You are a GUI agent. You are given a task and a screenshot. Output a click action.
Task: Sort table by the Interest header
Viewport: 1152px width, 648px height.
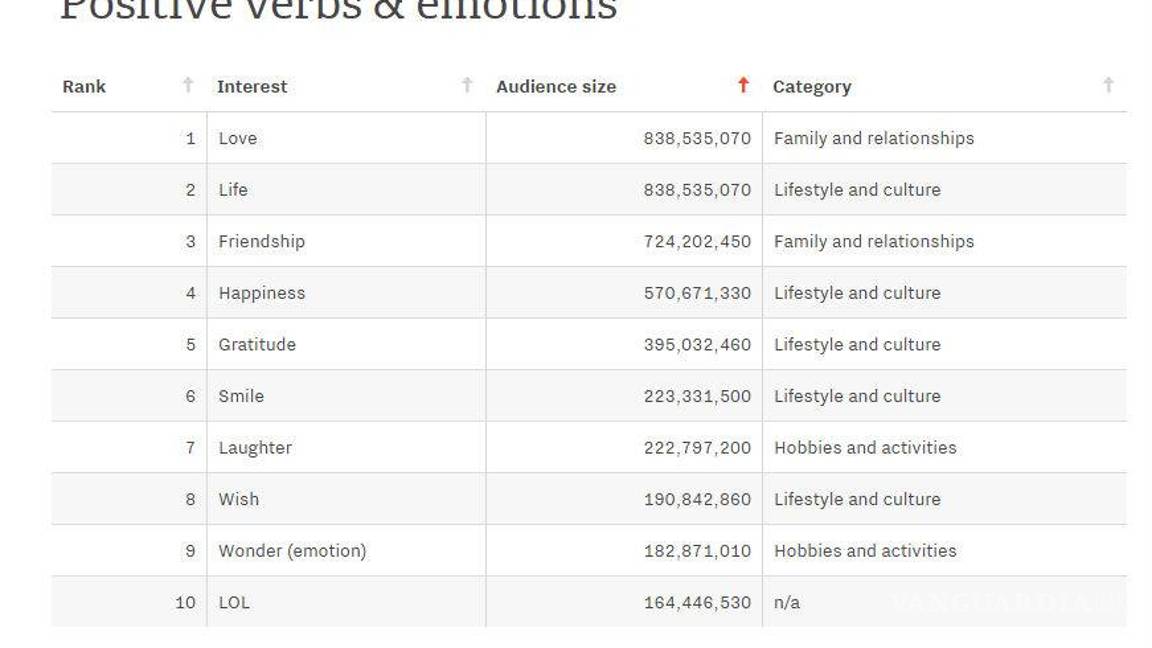pos(252,87)
